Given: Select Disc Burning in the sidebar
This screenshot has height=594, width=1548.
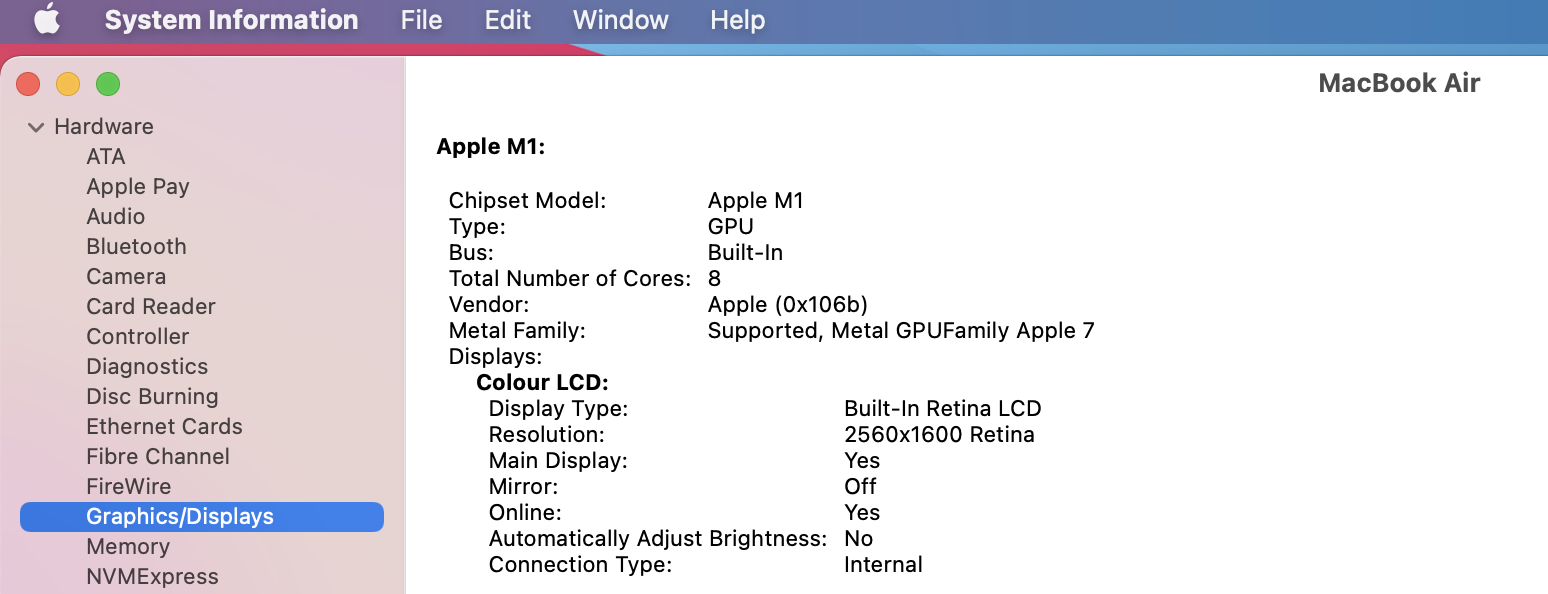Looking at the screenshot, I should pos(152,397).
